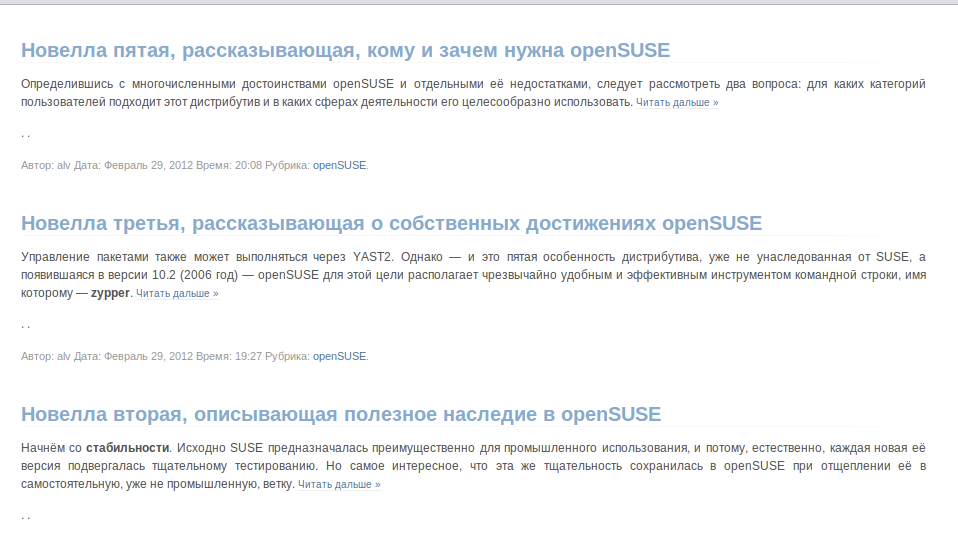
Task: Open the article titled 'Новелла пятая'
Action: (345, 50)
